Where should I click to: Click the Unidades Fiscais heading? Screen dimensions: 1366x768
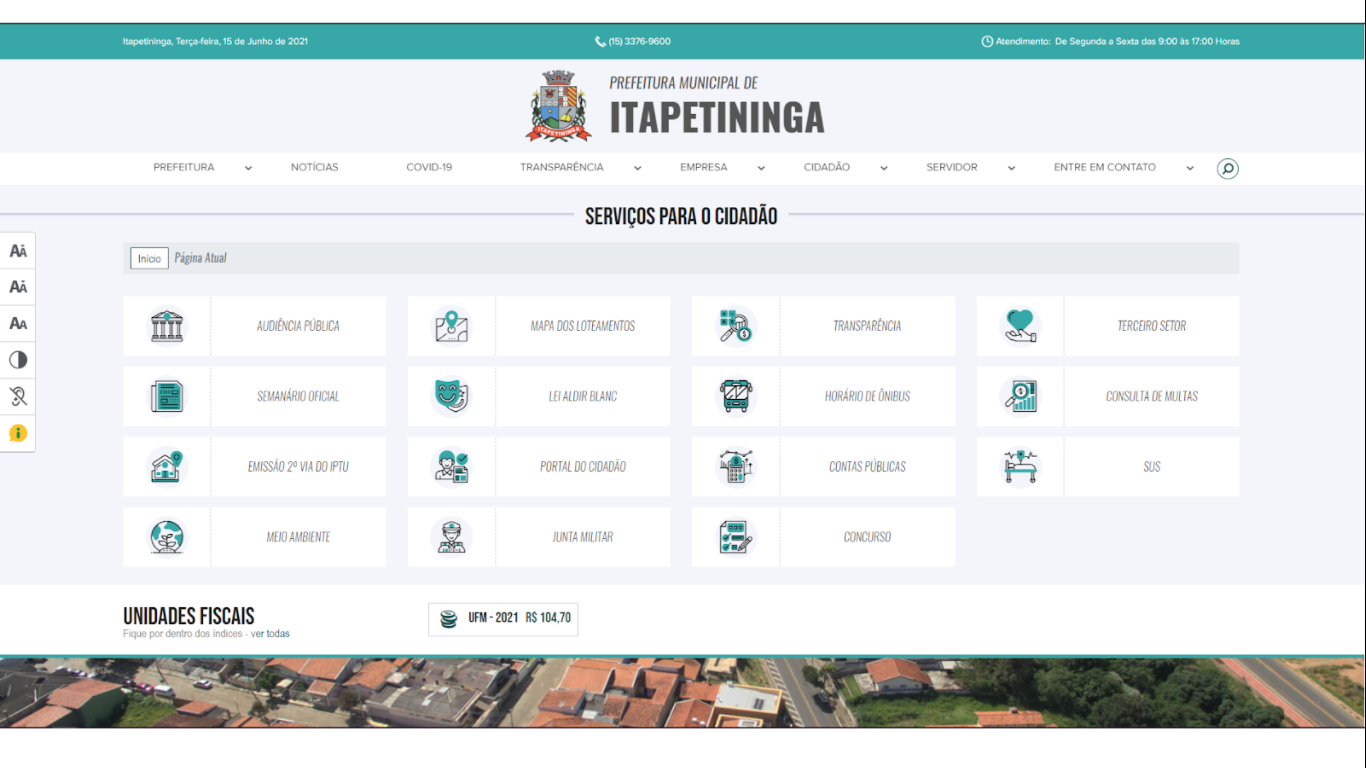(x=189, y=616)
